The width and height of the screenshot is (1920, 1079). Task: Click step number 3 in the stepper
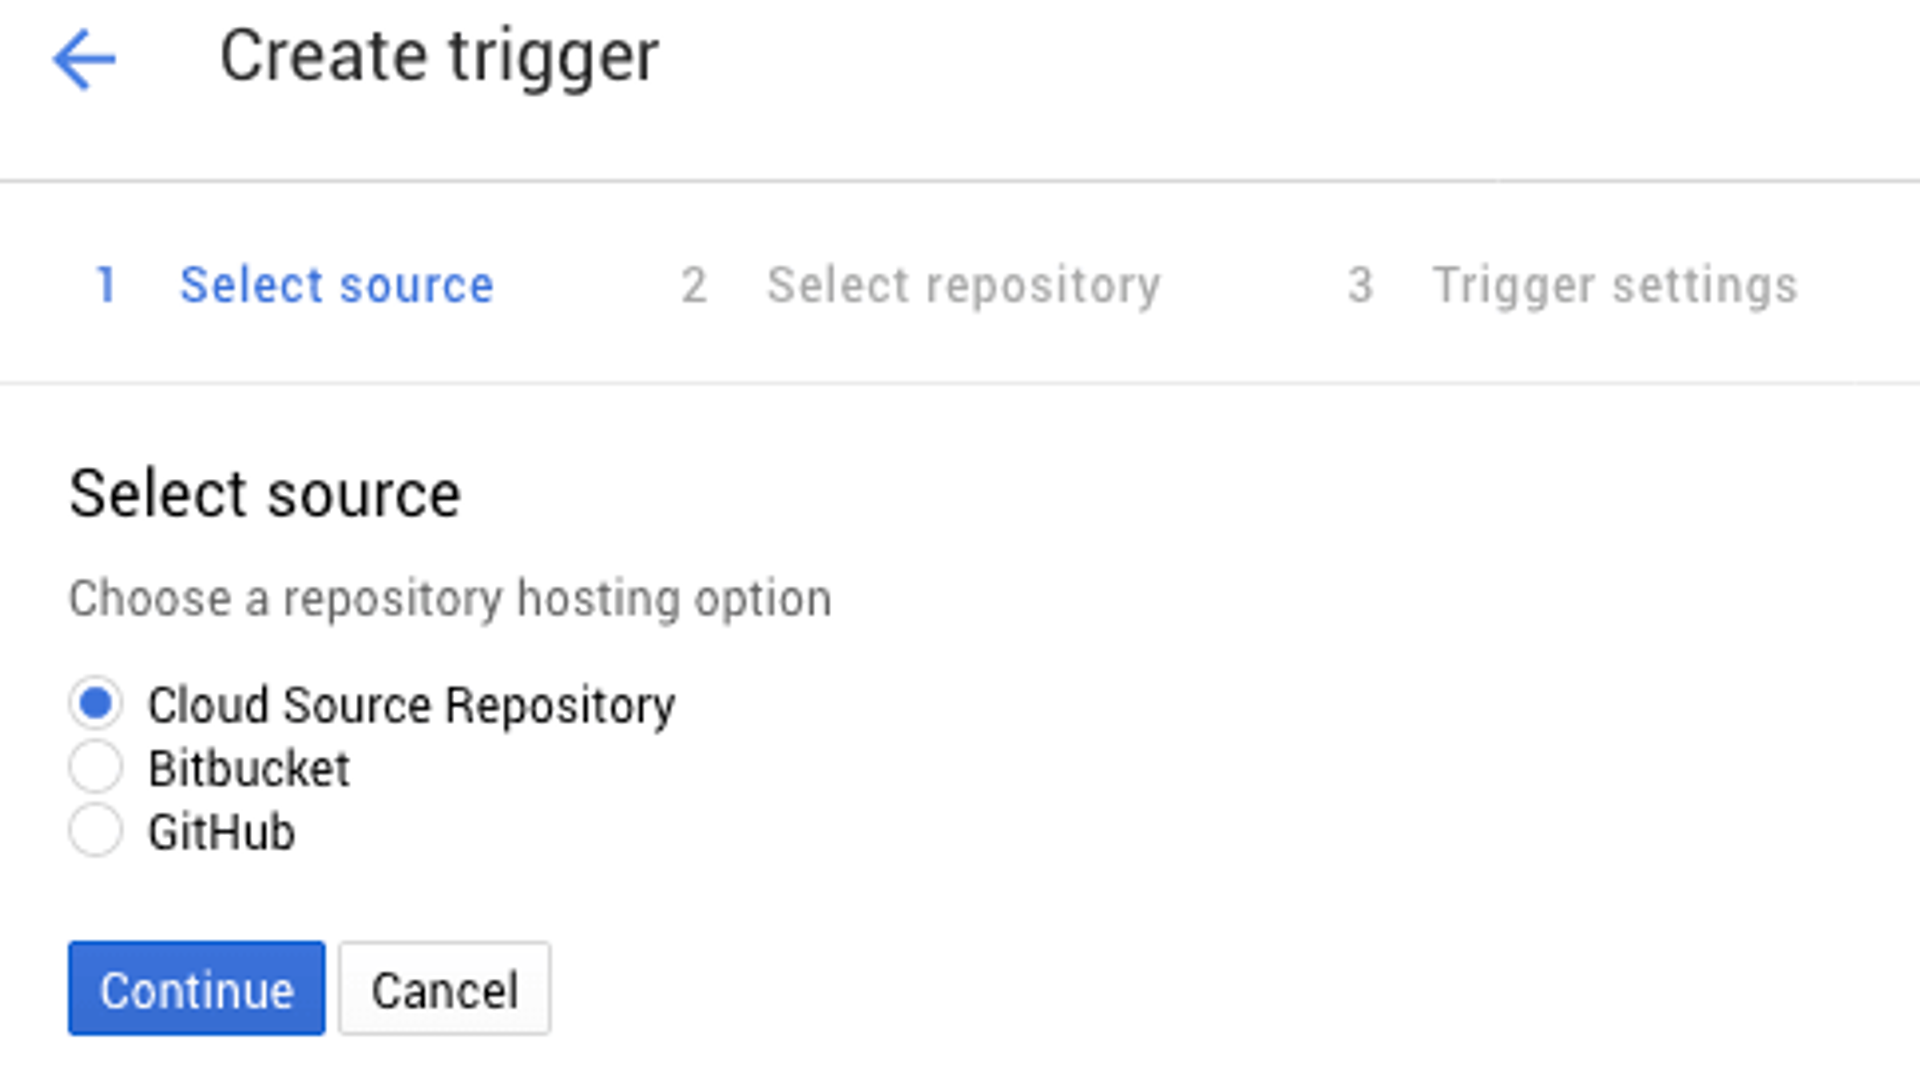(x=1359, y=286)
